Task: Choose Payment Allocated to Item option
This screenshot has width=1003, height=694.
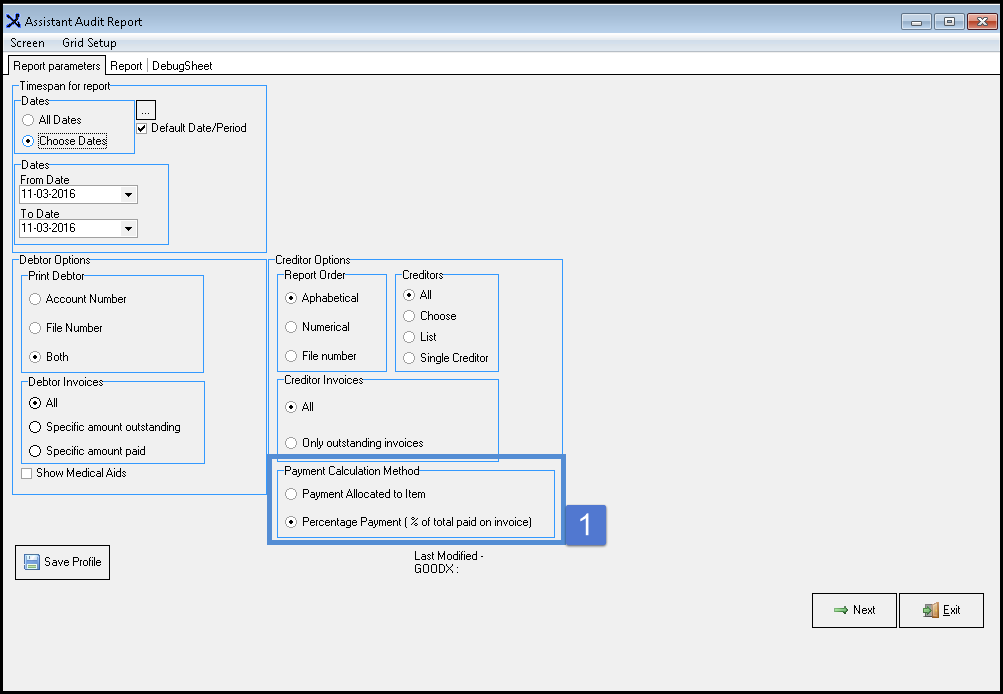Action: coord(291,494)
